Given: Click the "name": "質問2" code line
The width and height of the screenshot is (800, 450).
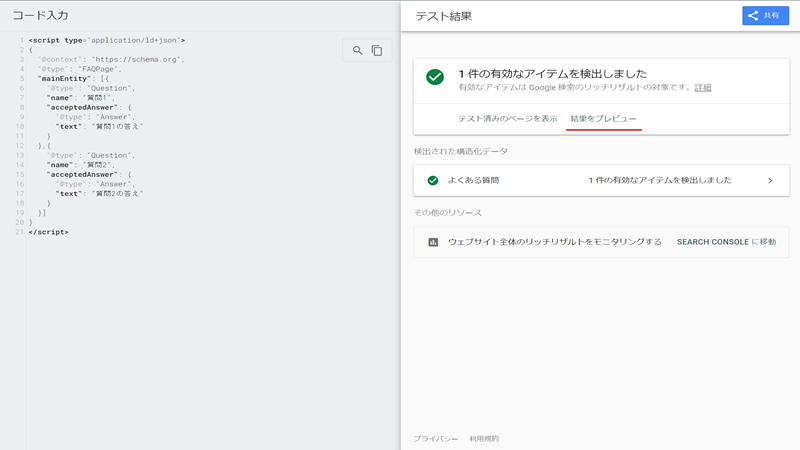Looking at the screenshot, I should coord(81,165).
